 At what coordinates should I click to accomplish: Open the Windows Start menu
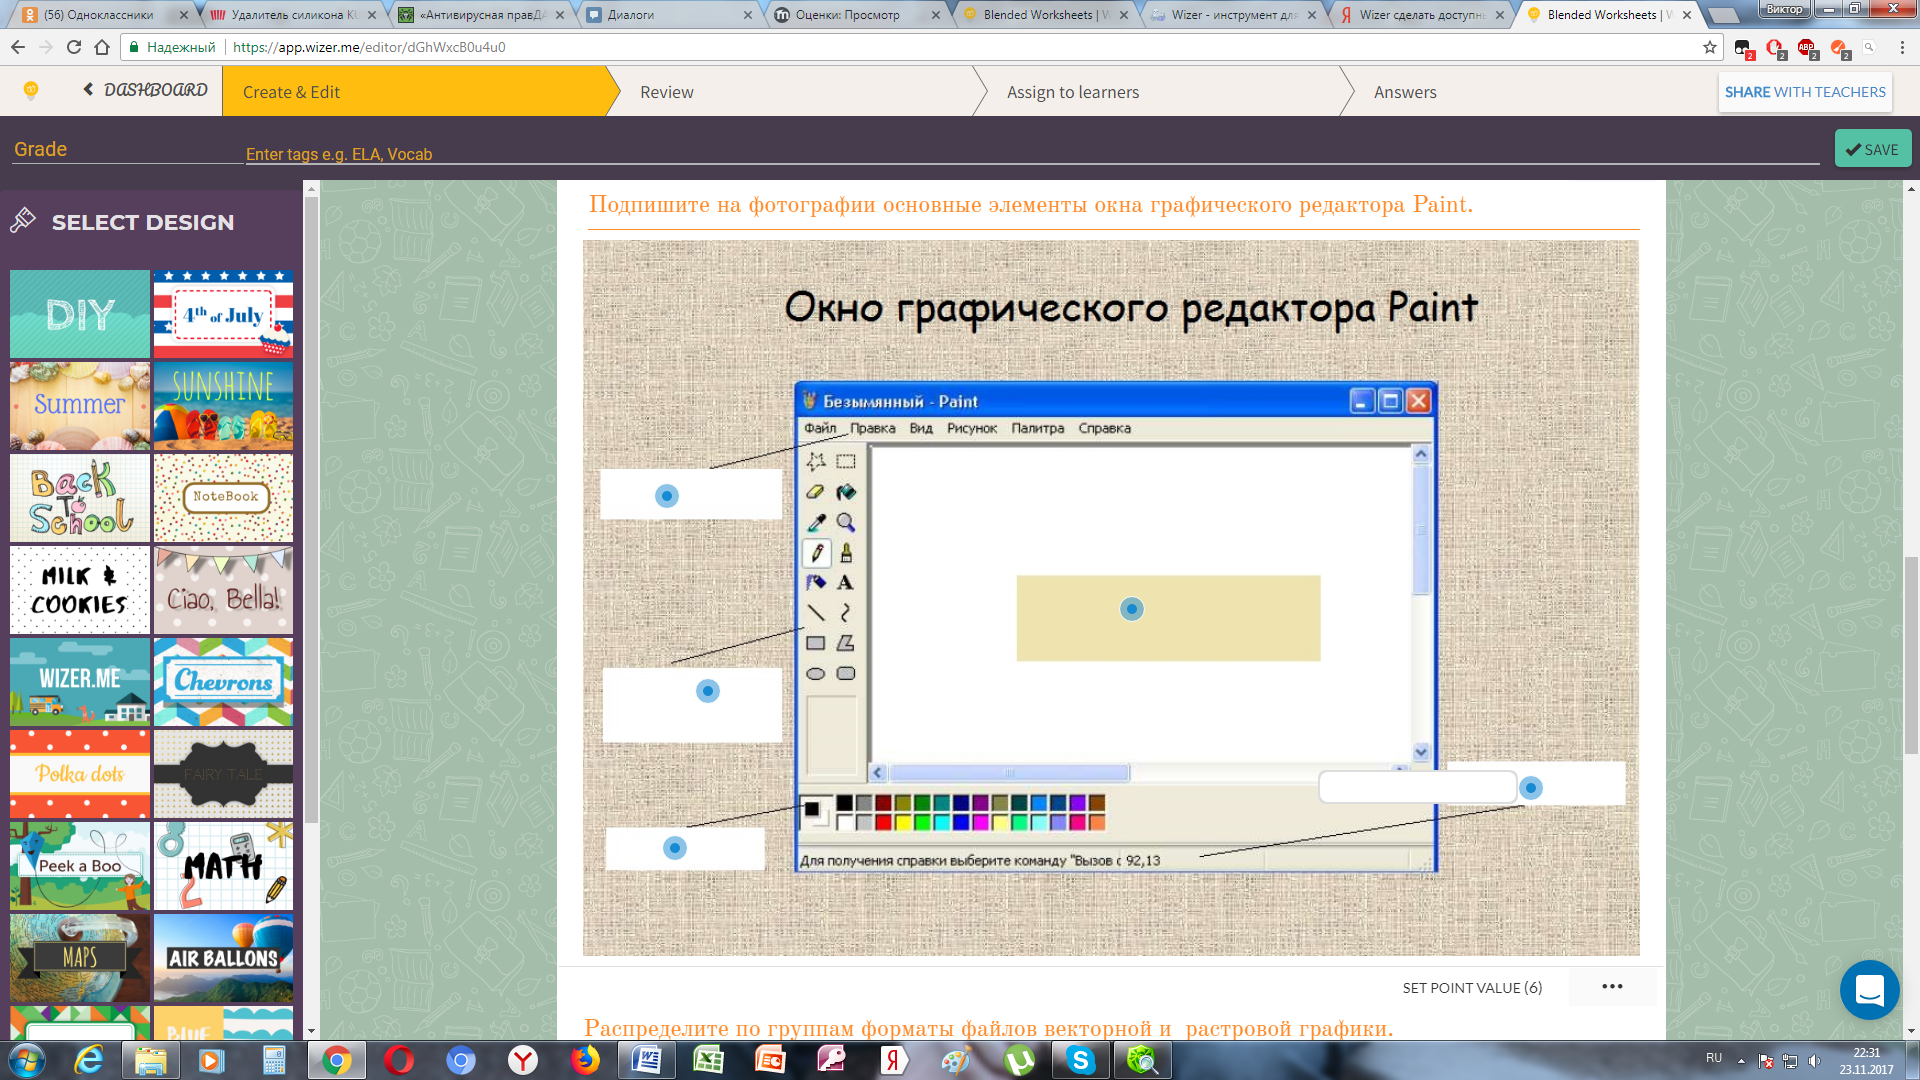tap(27, 1060)
